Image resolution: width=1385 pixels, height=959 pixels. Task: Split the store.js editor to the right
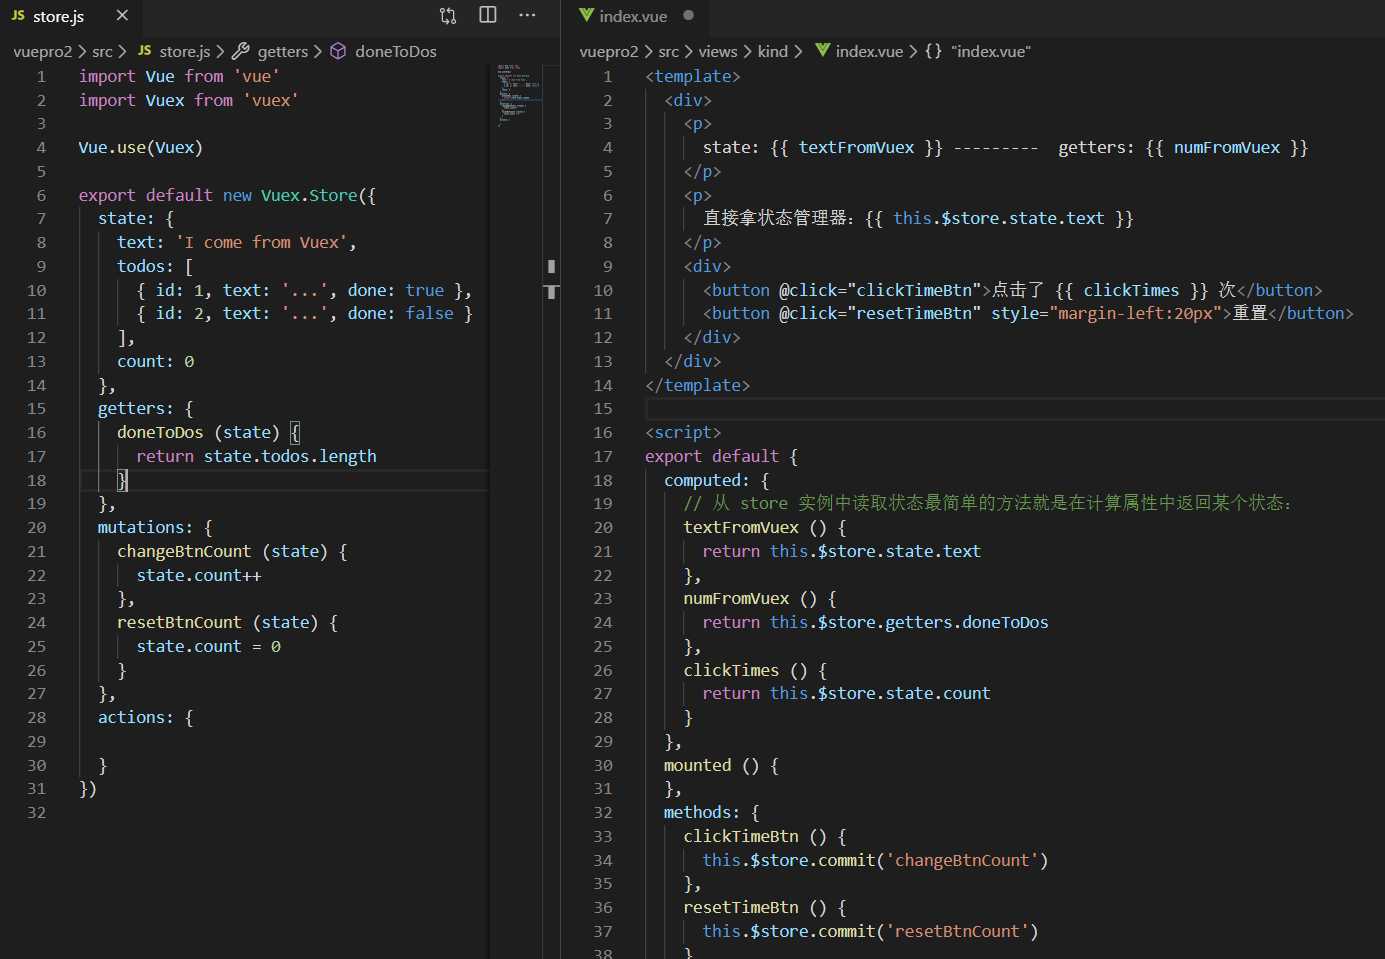(x=488, y=16)
